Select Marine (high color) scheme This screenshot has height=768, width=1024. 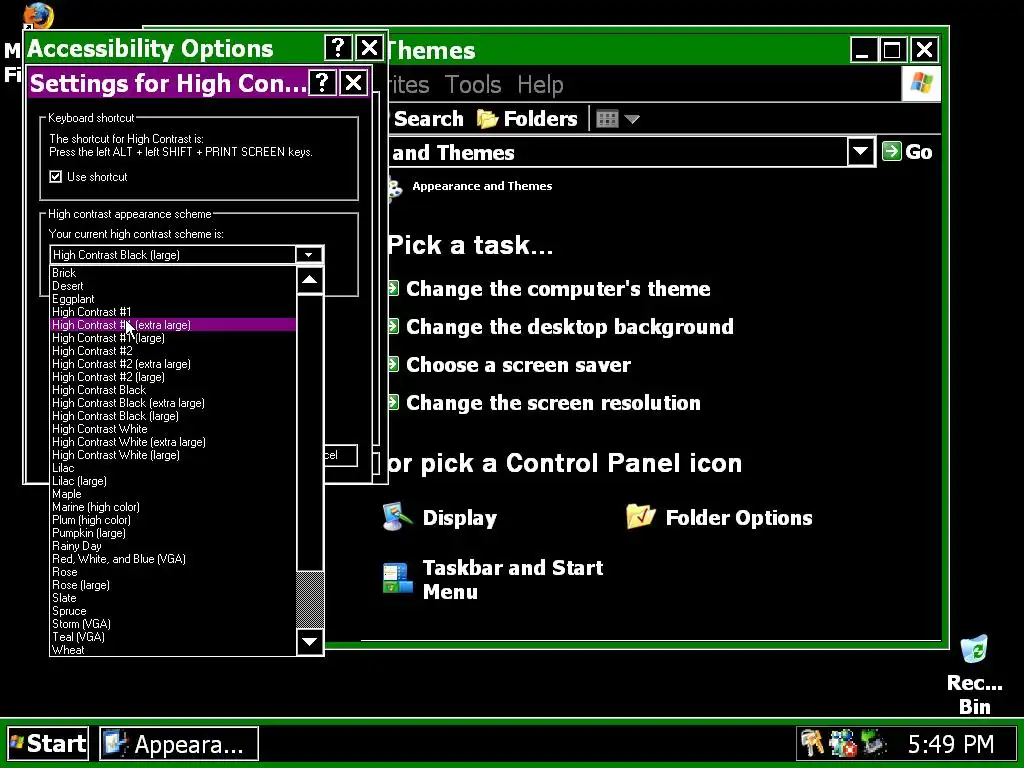click(x=173, y=507)
